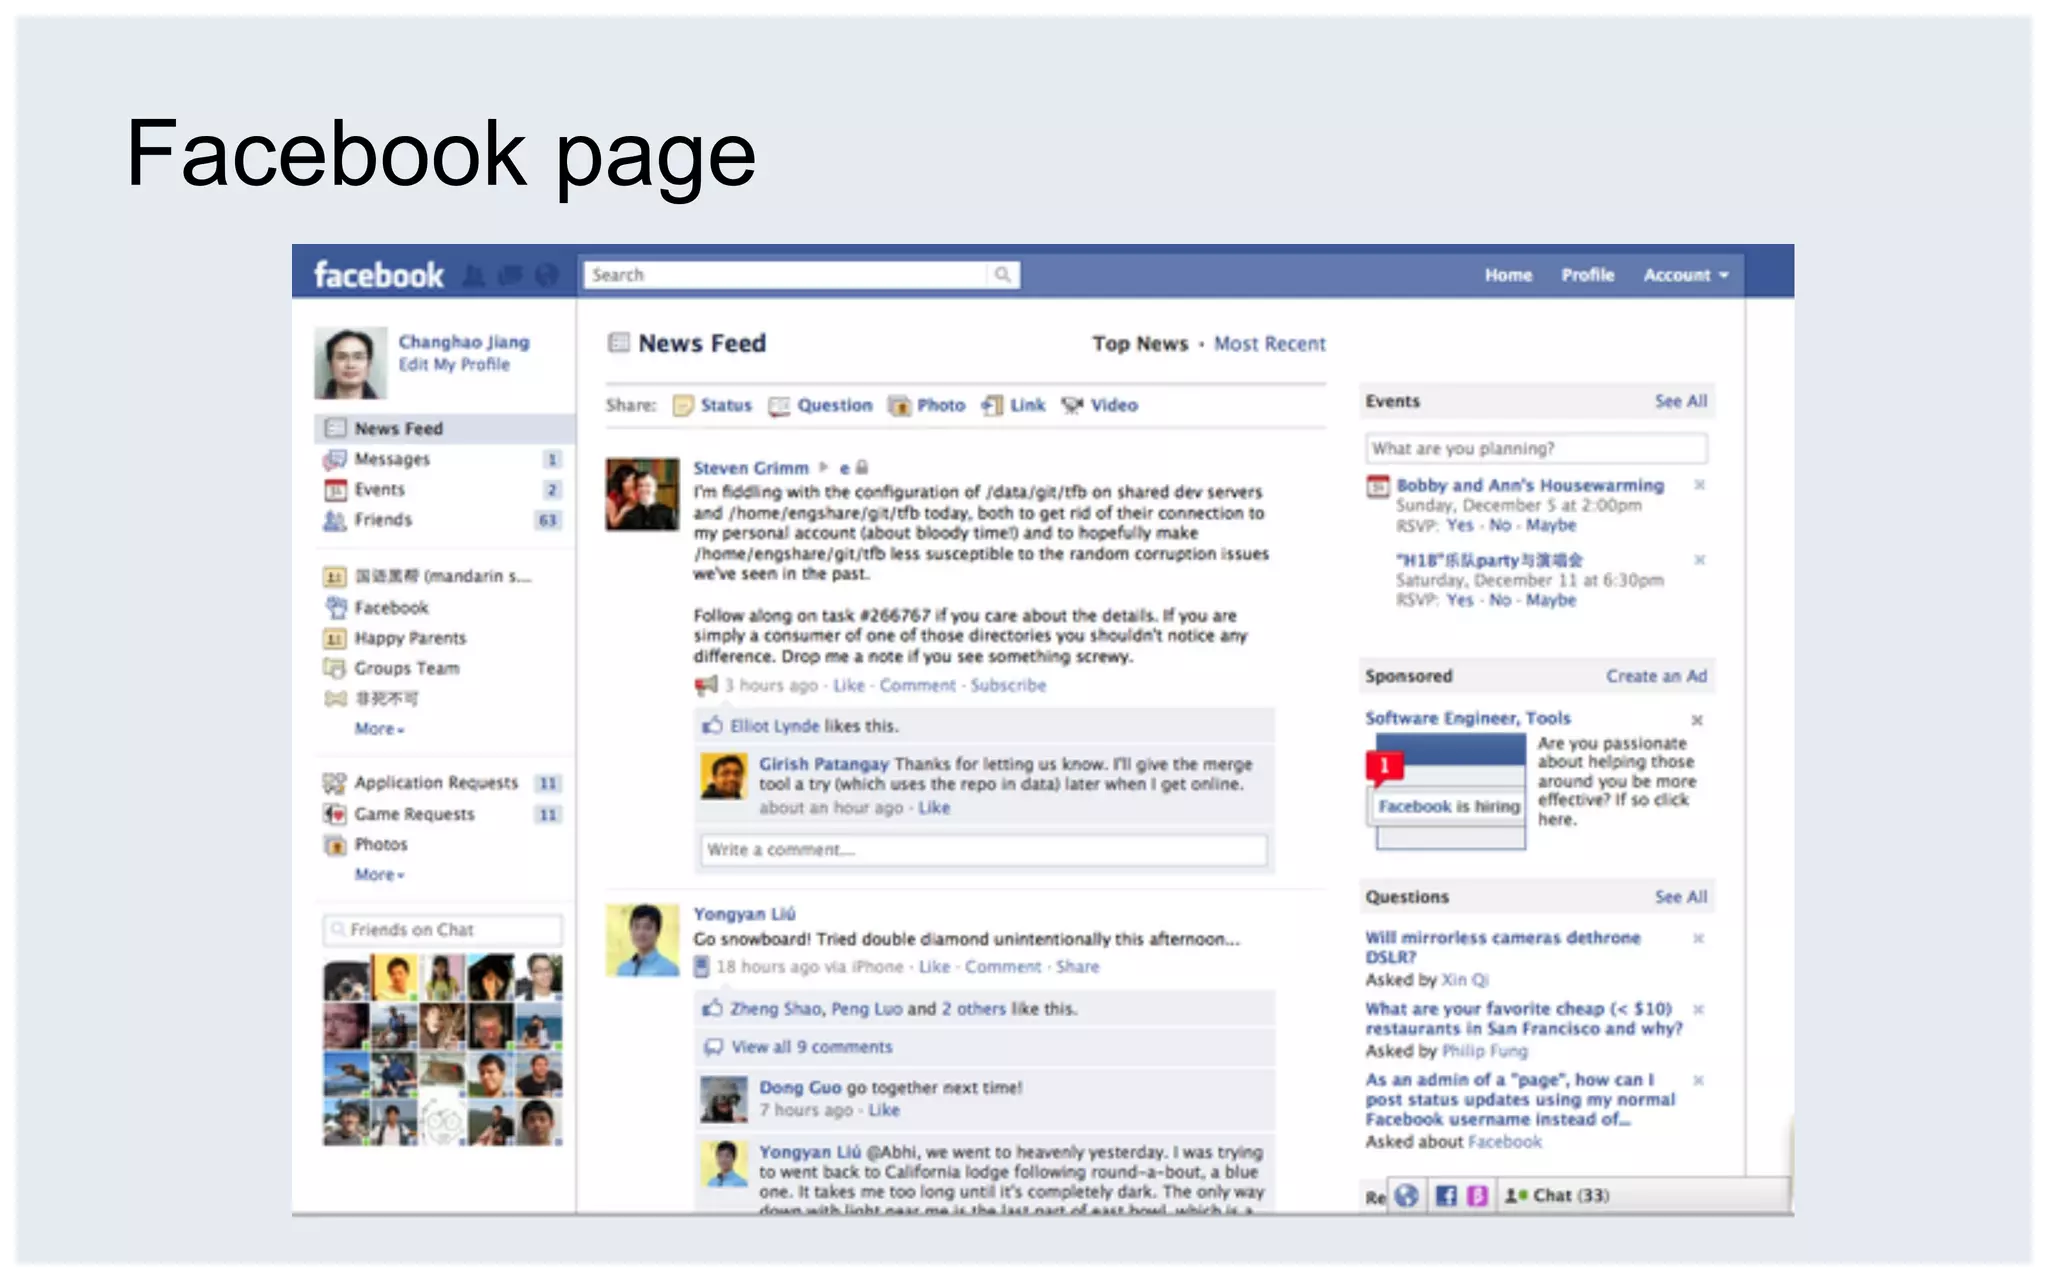Click the Question share icon
2048x1280 pixels.
779,405
